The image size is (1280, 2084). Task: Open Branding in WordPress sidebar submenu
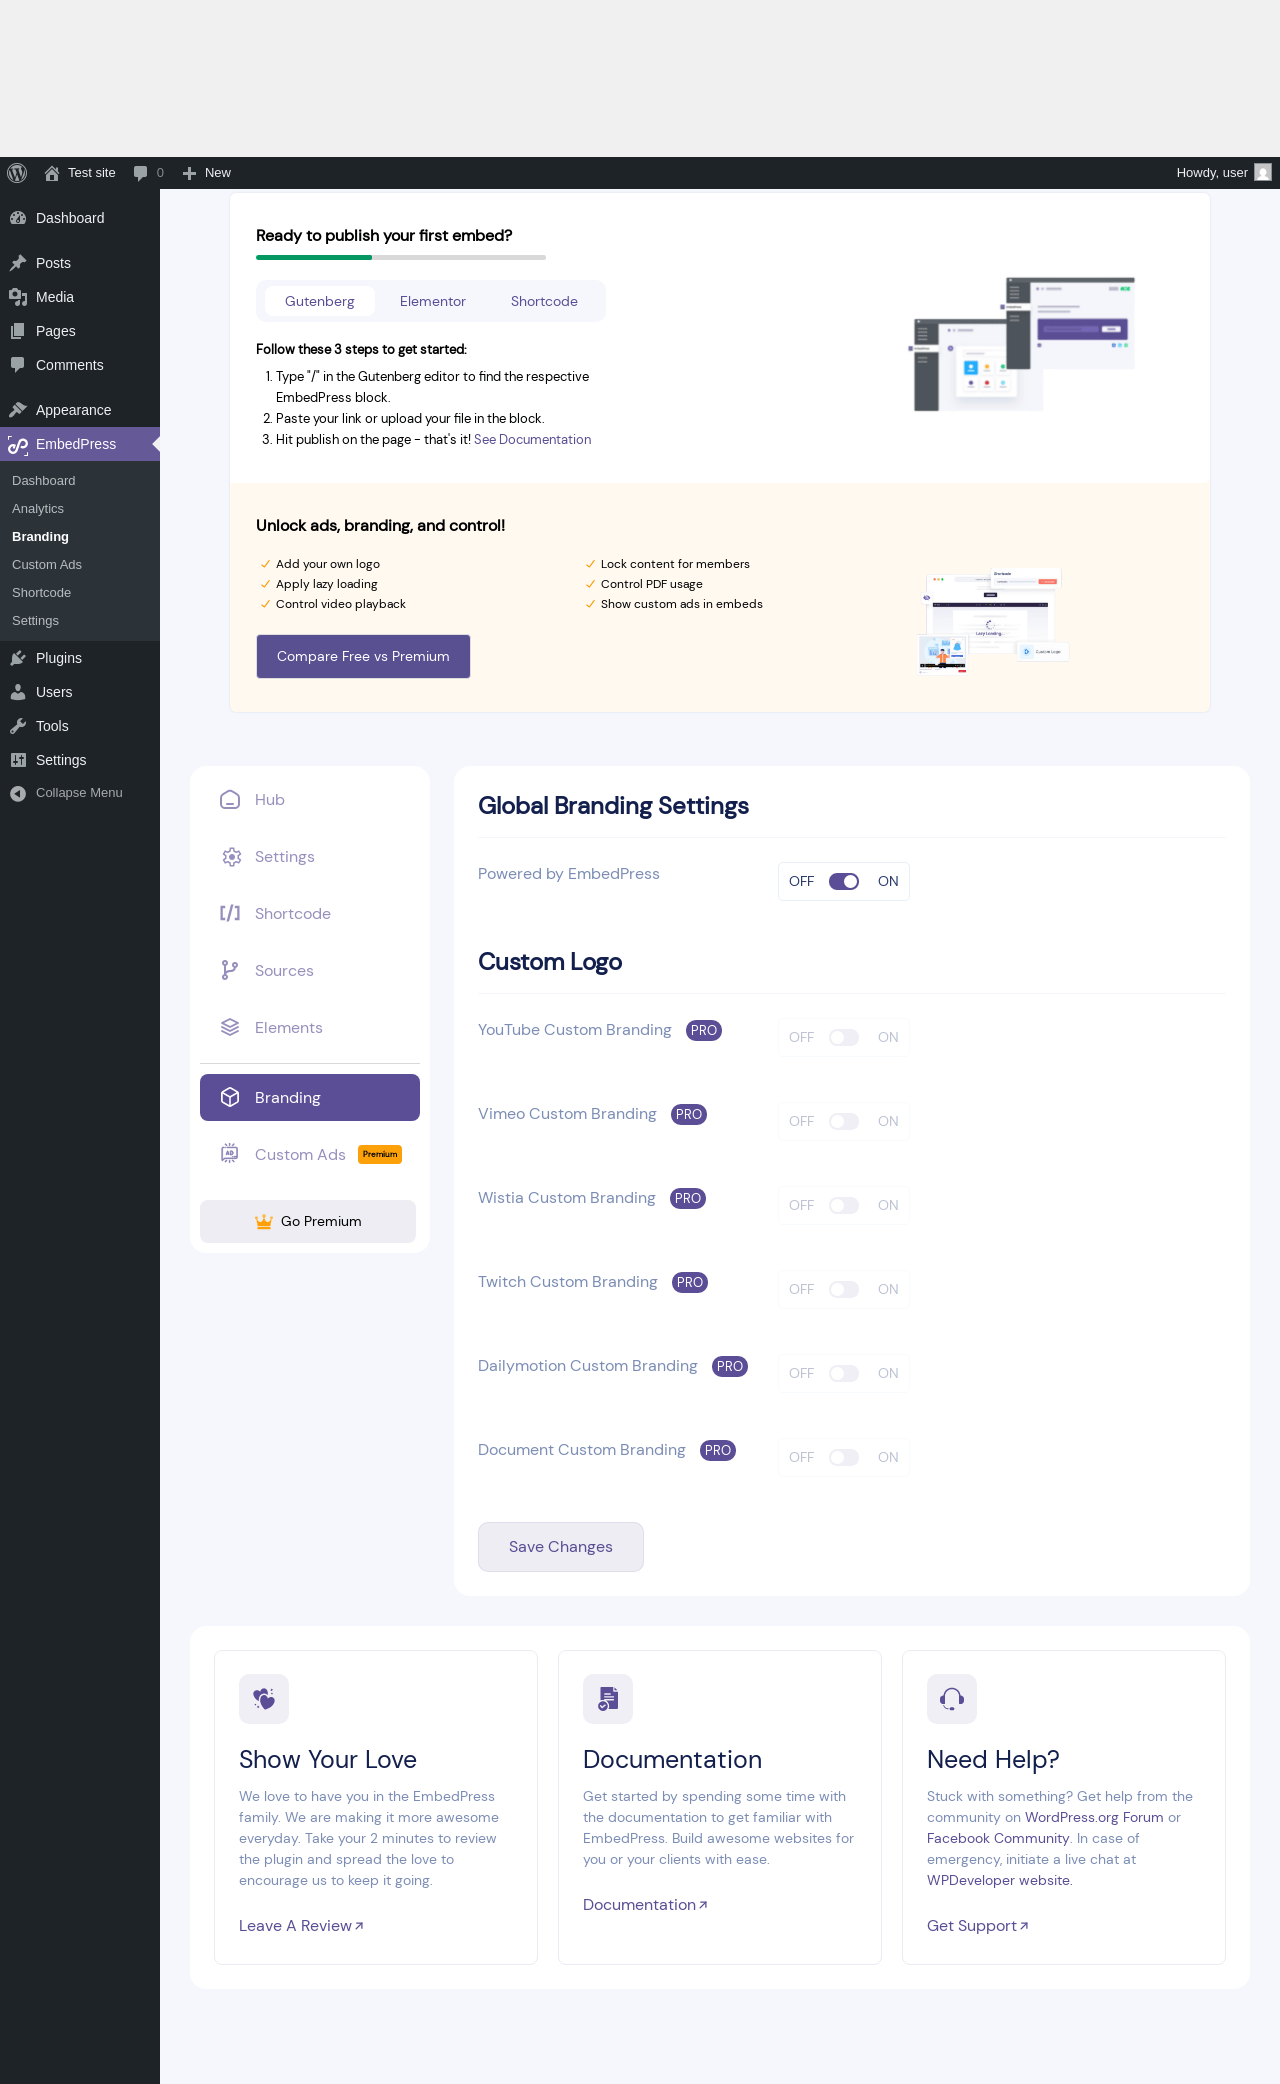41,537
